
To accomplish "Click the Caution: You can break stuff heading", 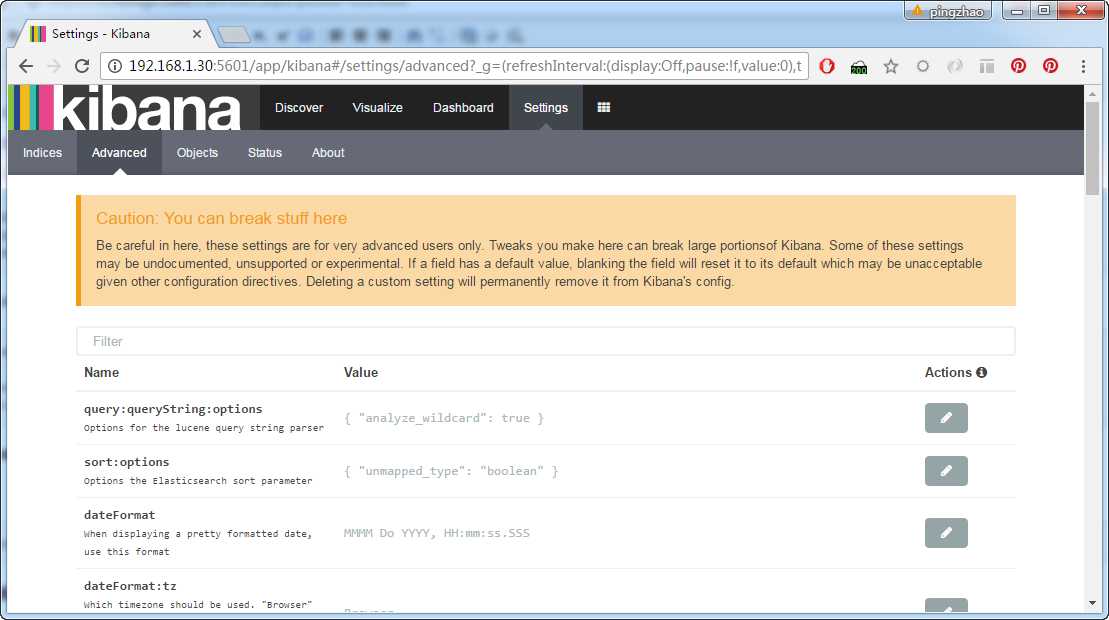I will point(221,218).
